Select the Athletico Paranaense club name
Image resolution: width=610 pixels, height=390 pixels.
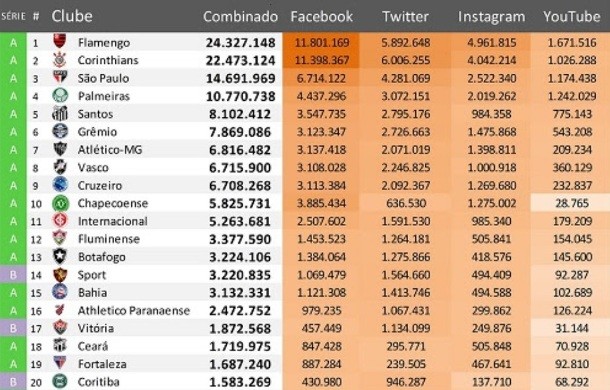click(x=134, y=310)
